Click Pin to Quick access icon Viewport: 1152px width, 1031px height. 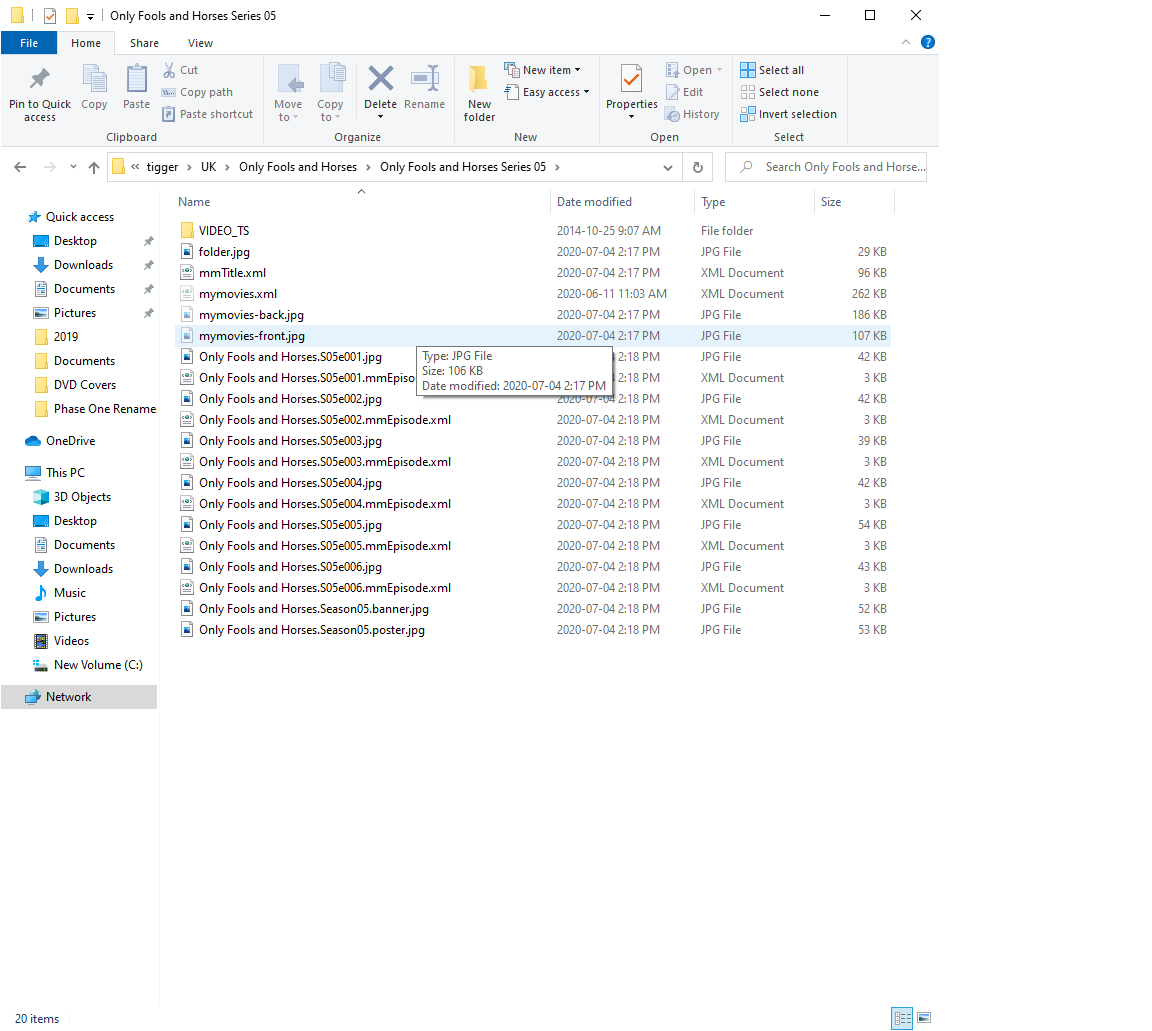40,79
